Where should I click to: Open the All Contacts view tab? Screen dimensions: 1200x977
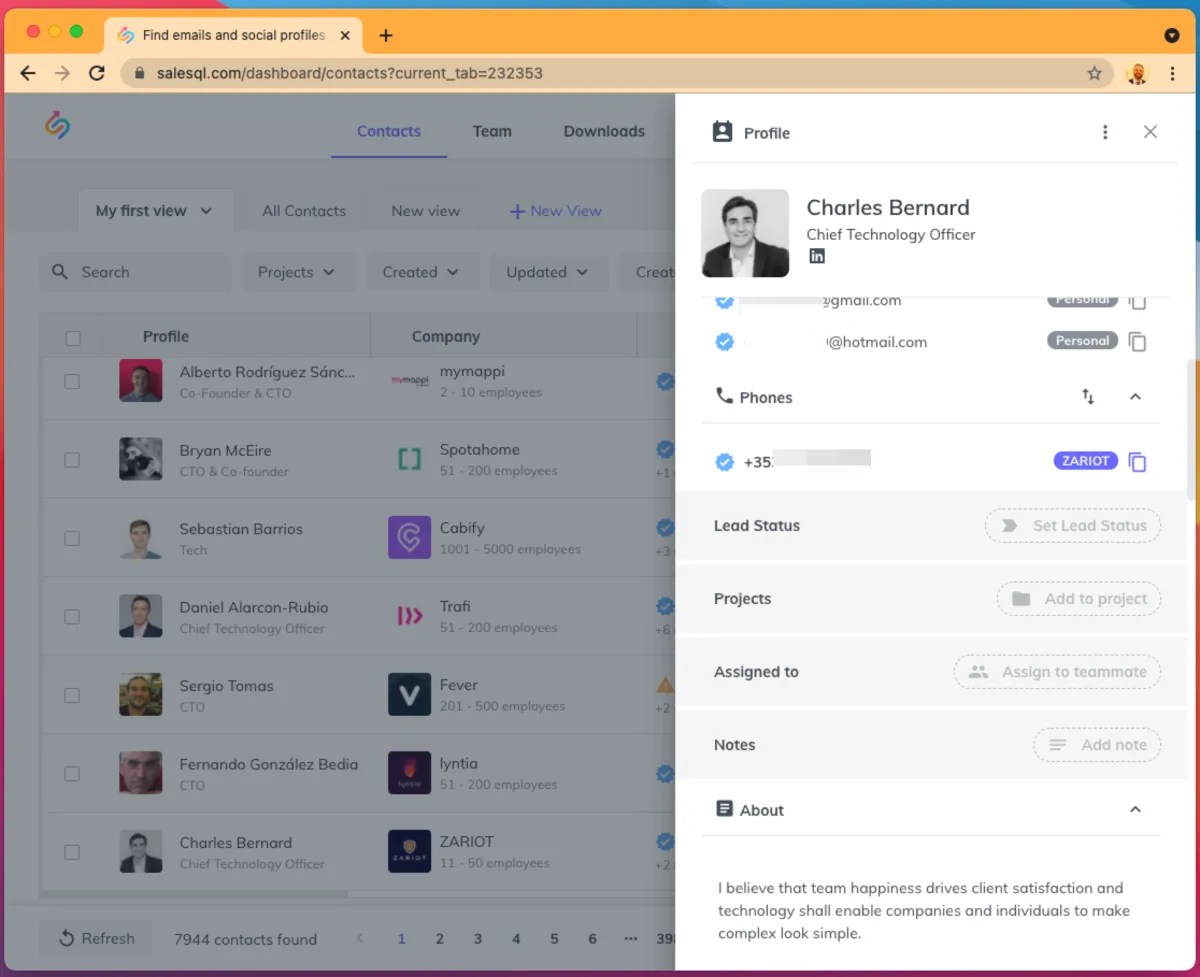pos(304,211)
